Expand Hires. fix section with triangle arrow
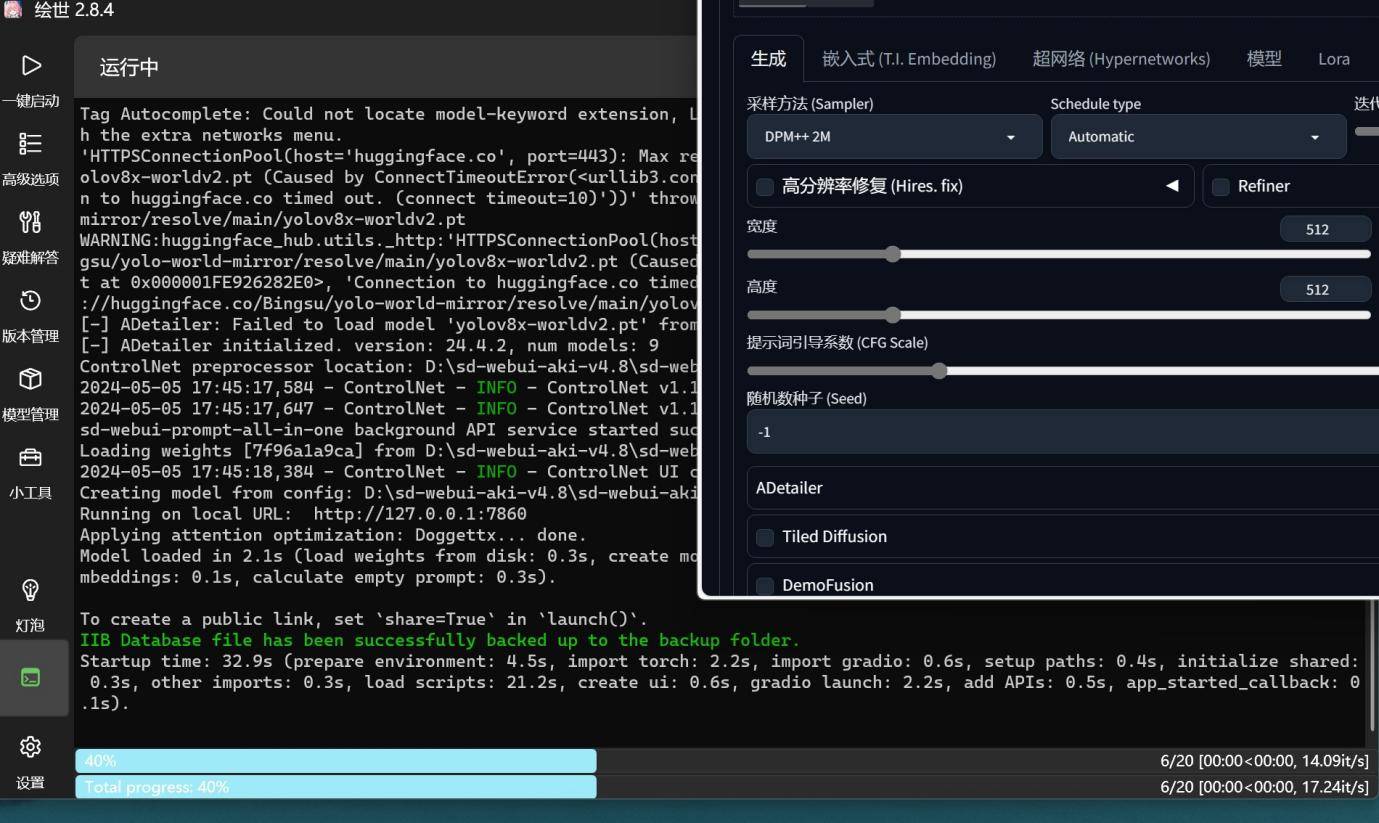 (x=1172, y=186)
